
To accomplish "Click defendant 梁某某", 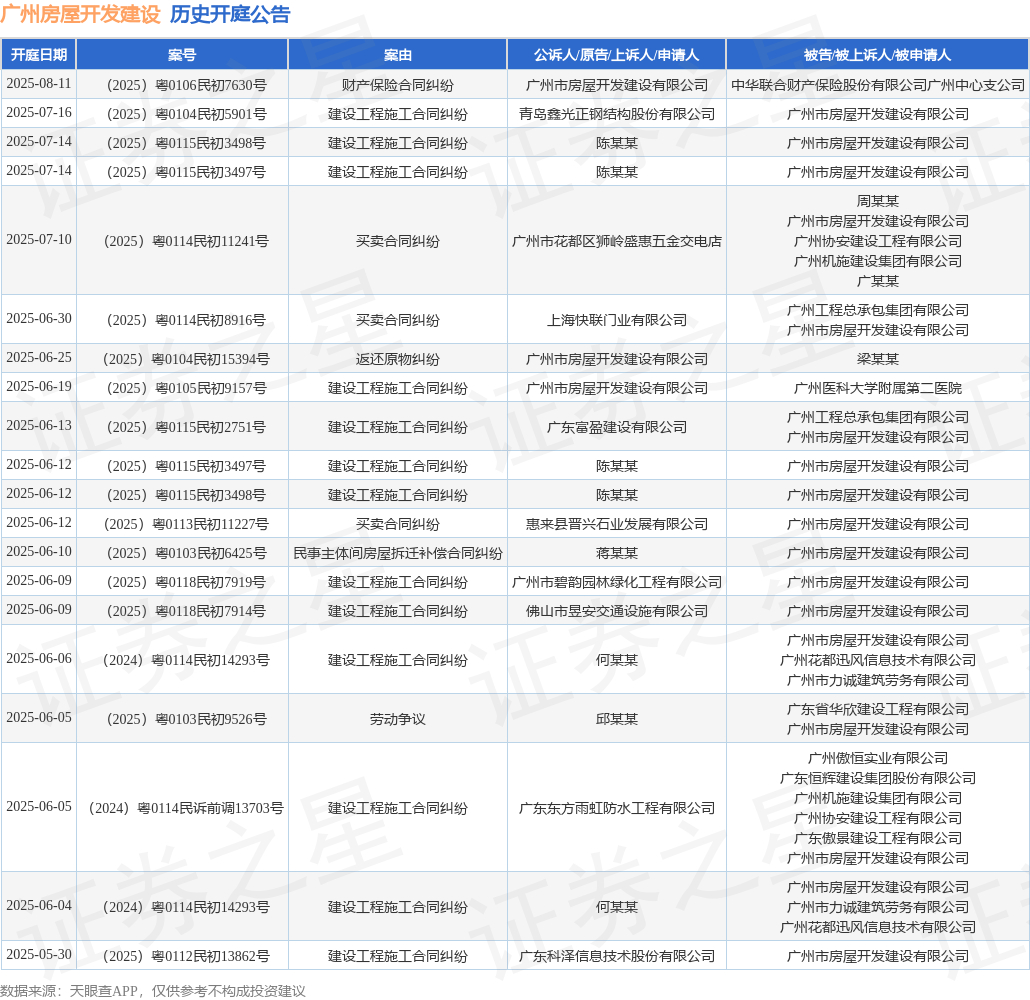I will [878, 359].
